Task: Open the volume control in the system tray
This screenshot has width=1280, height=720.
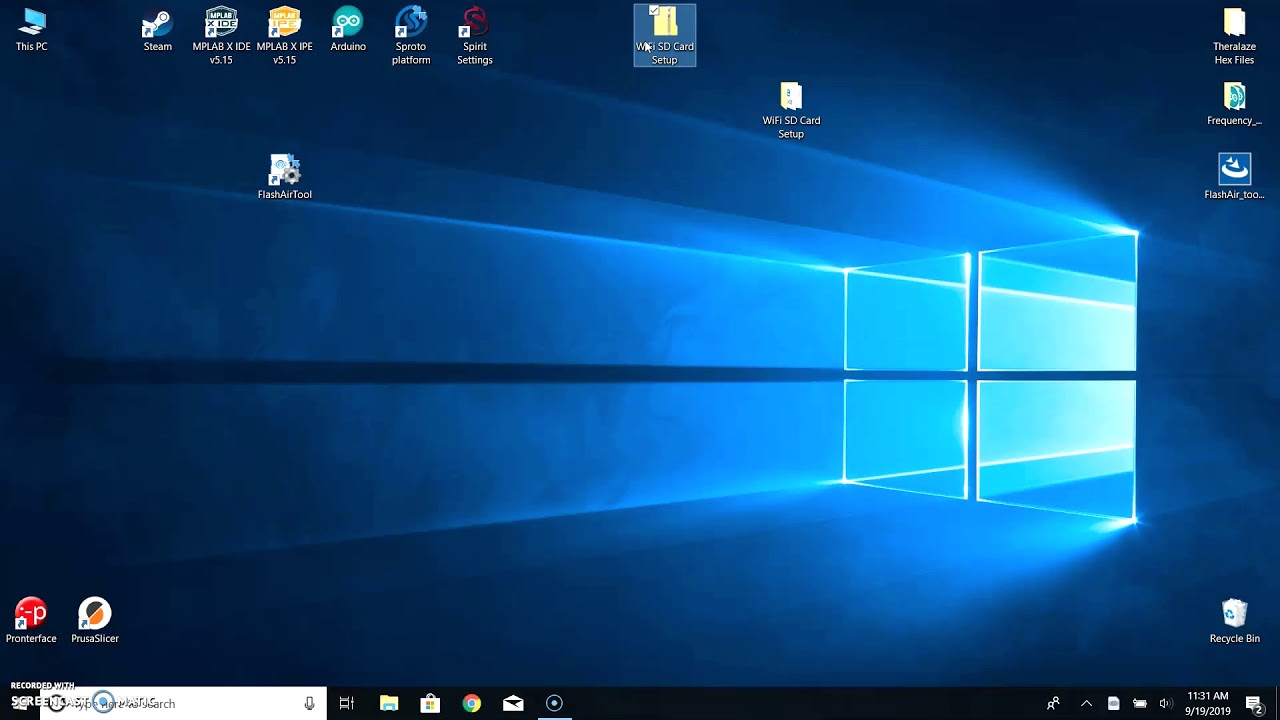Action: [x=1165, y=703]
